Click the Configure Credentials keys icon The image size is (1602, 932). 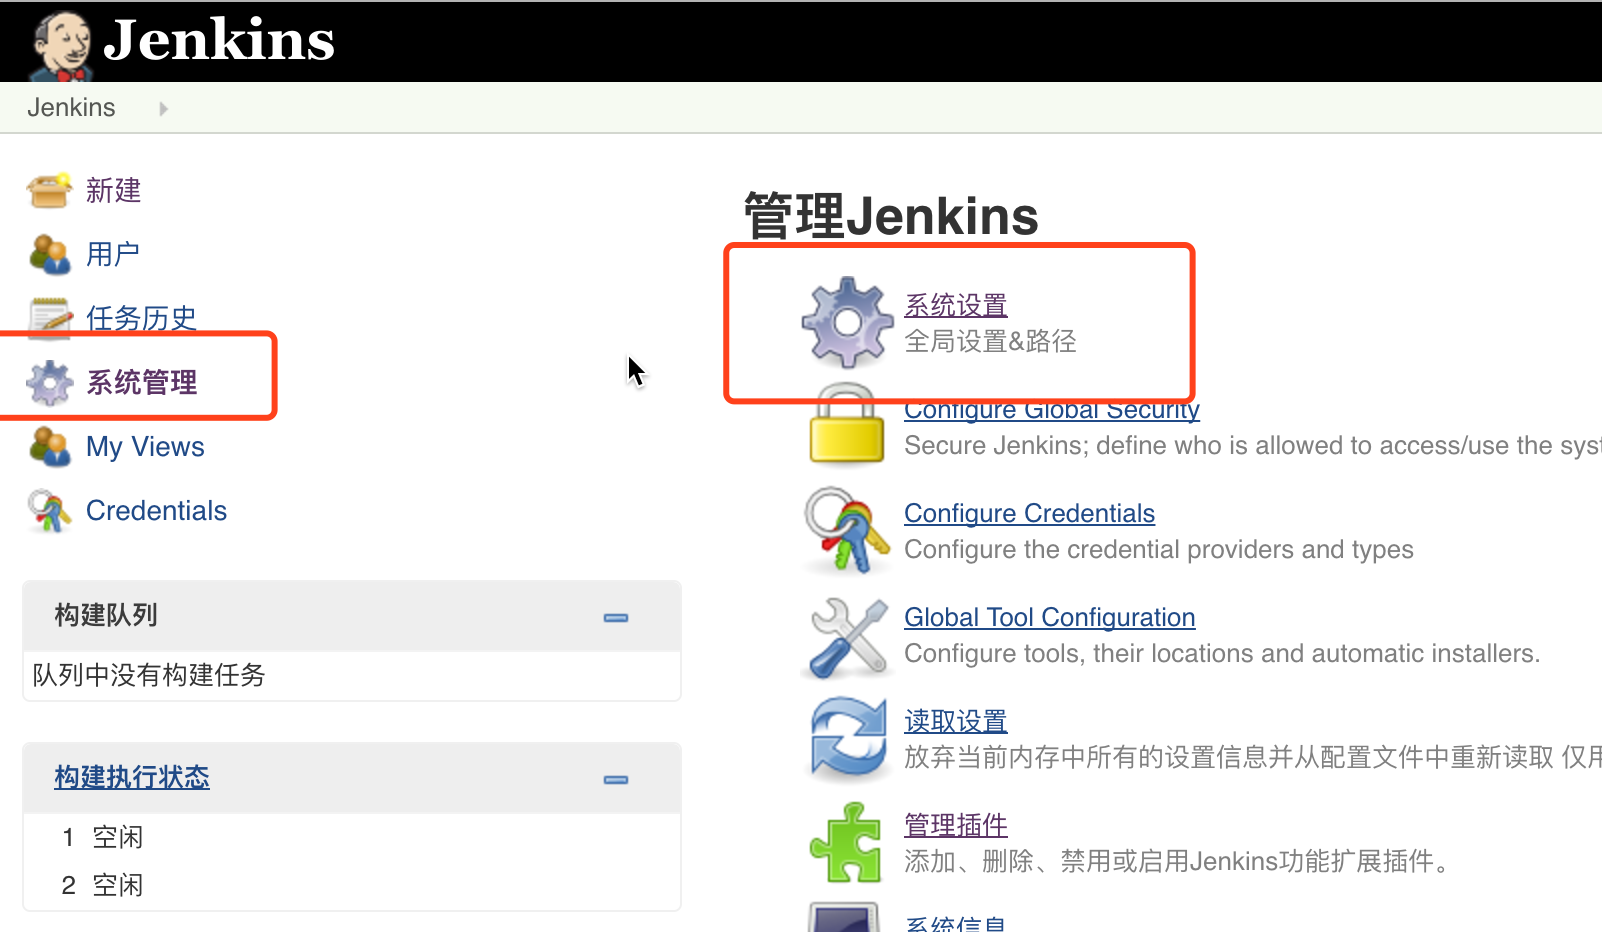pyautogui.click(x=847, y=530)
